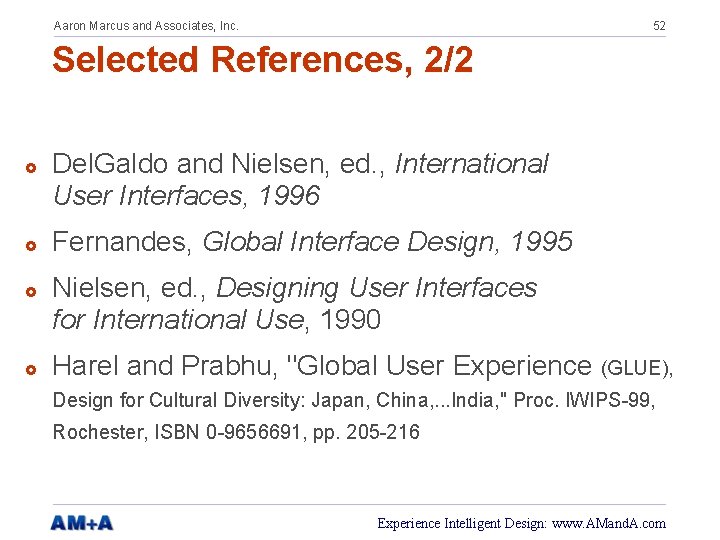The height and width of the screenshot is (540, 720).
Task: Click the bullet before "DelGaldo and Nielsen"
Action: [31, 168]
